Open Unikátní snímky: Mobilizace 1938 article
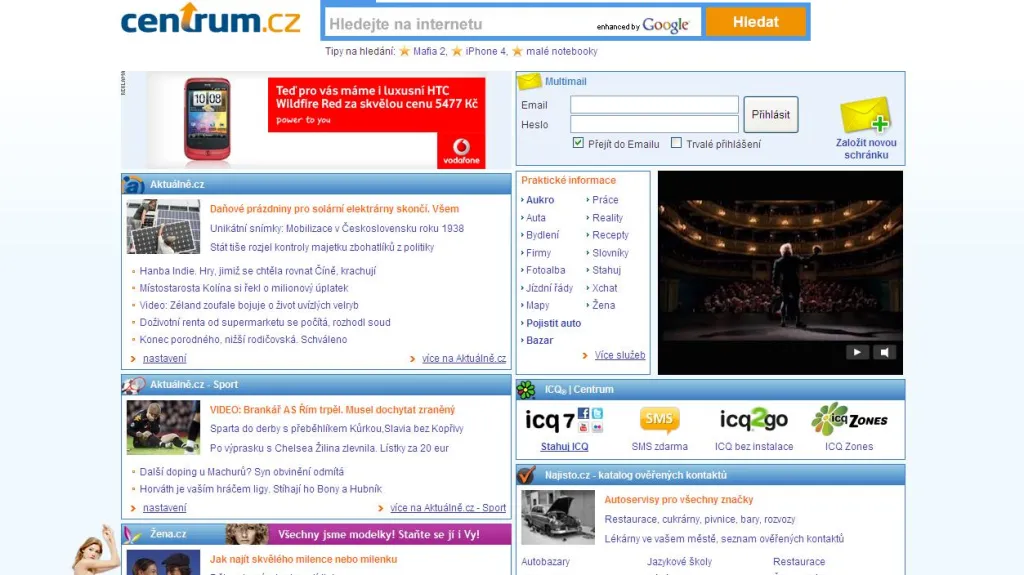The image size is (1024, 575). click(337, 228)
